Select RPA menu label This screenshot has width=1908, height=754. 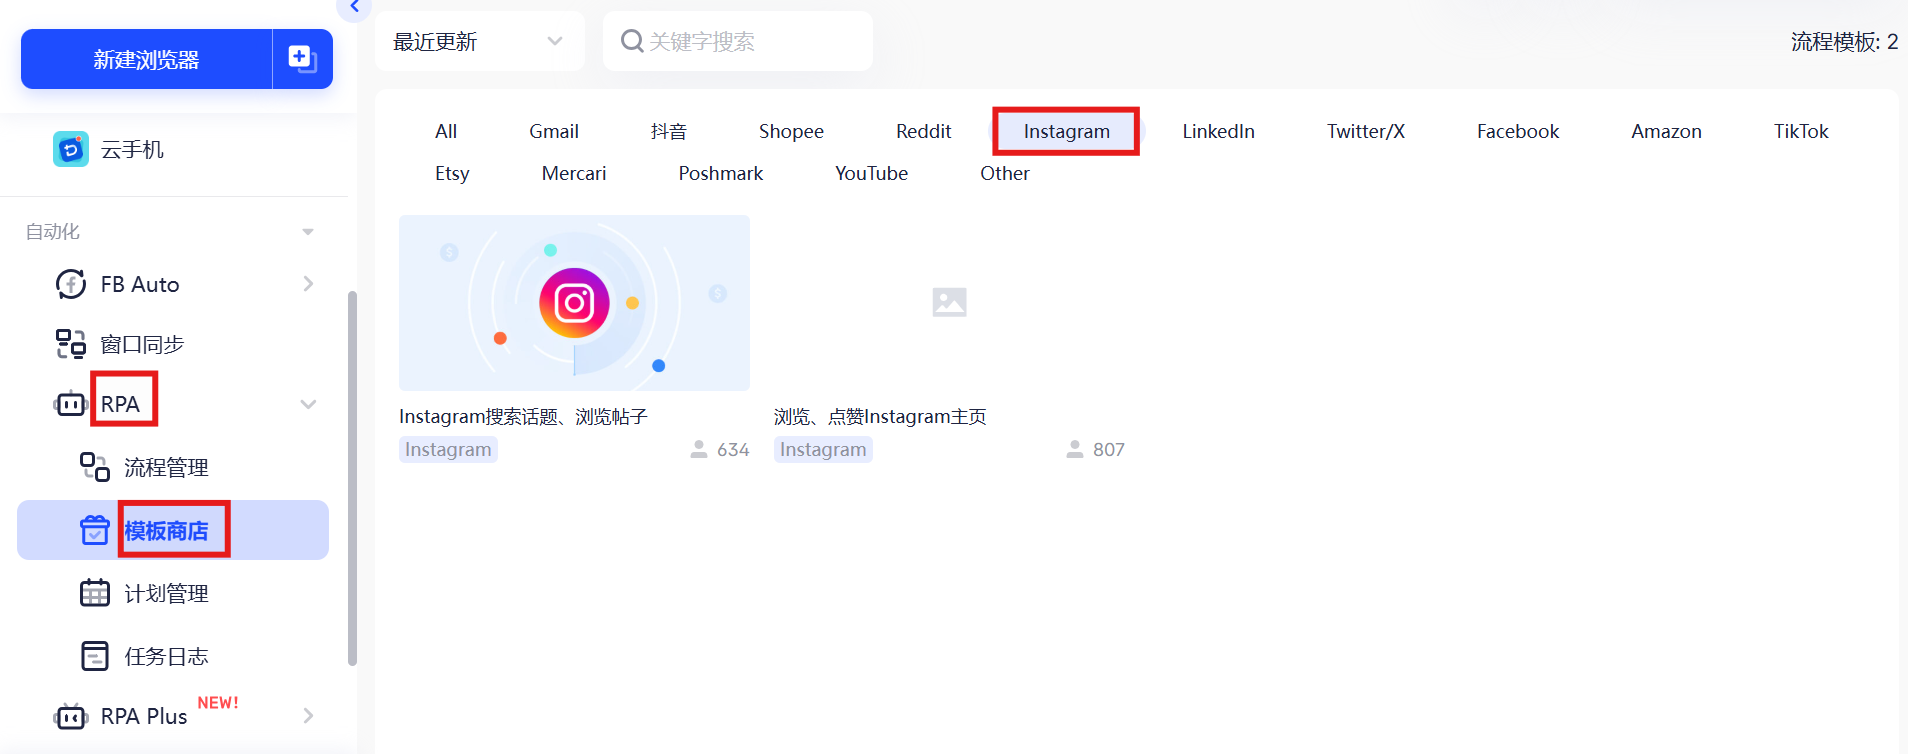120,404
